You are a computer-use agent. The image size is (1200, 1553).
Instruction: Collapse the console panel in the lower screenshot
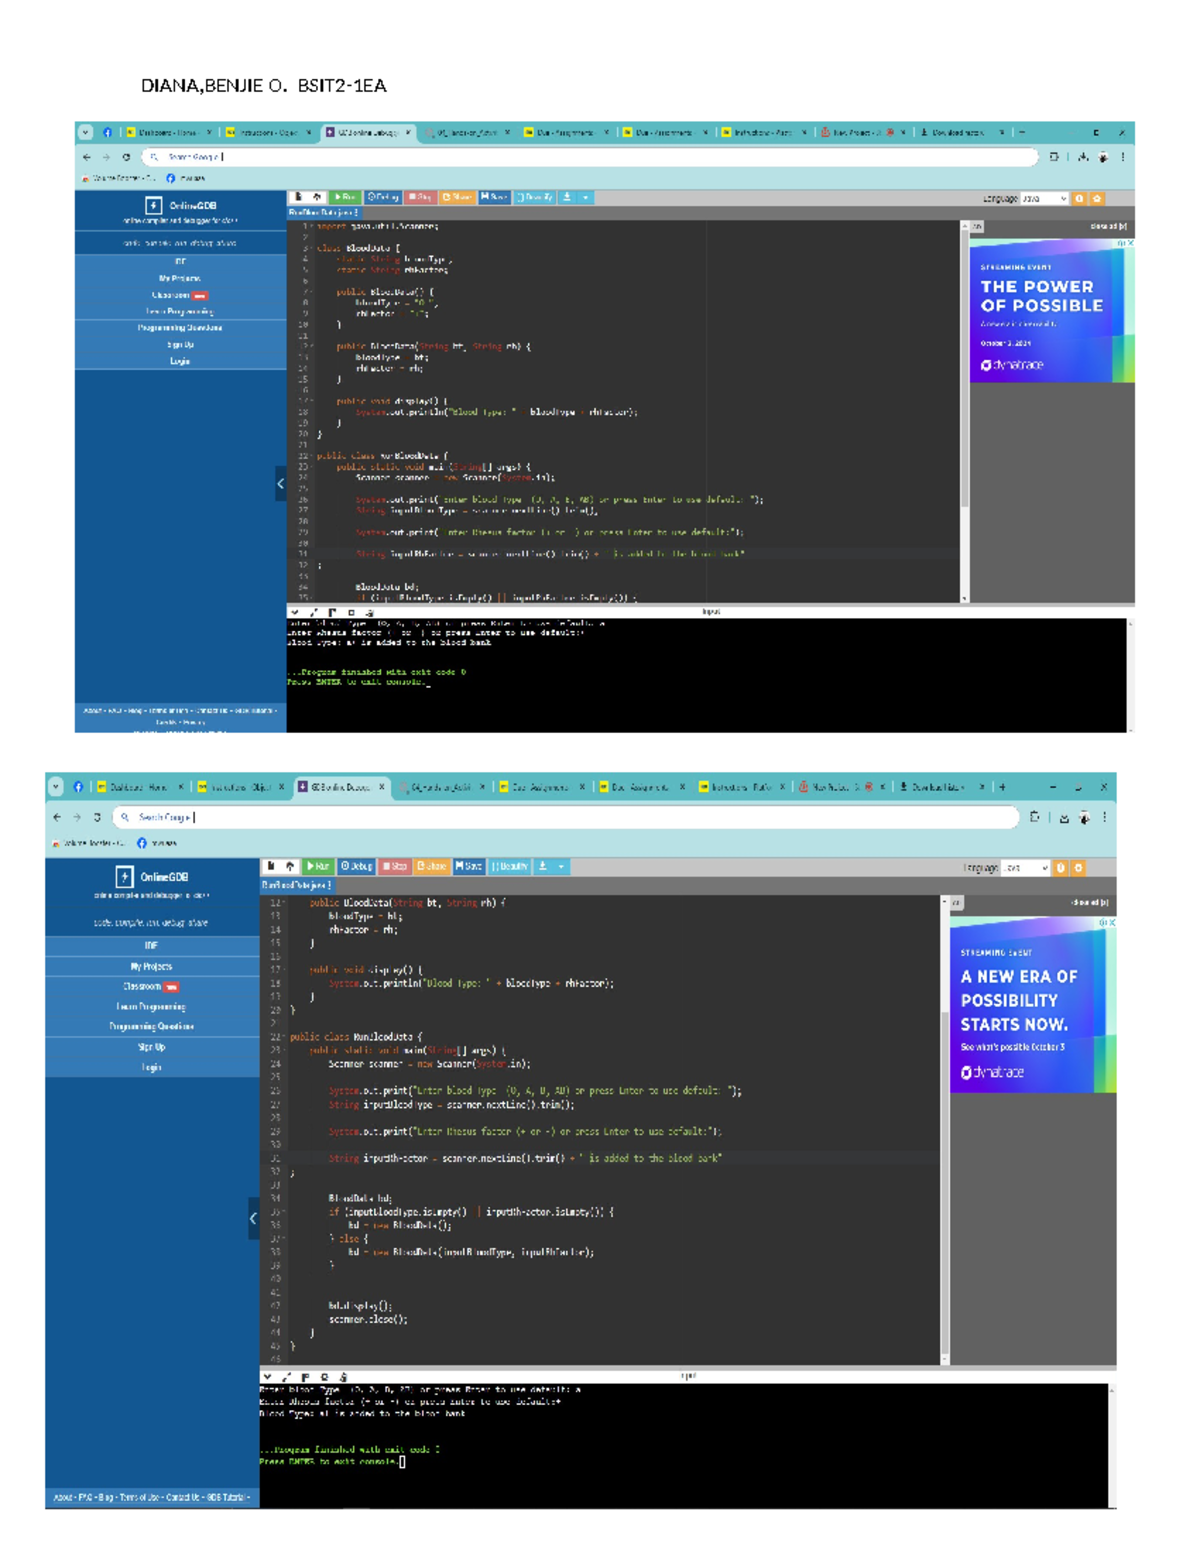point(267,1377)
